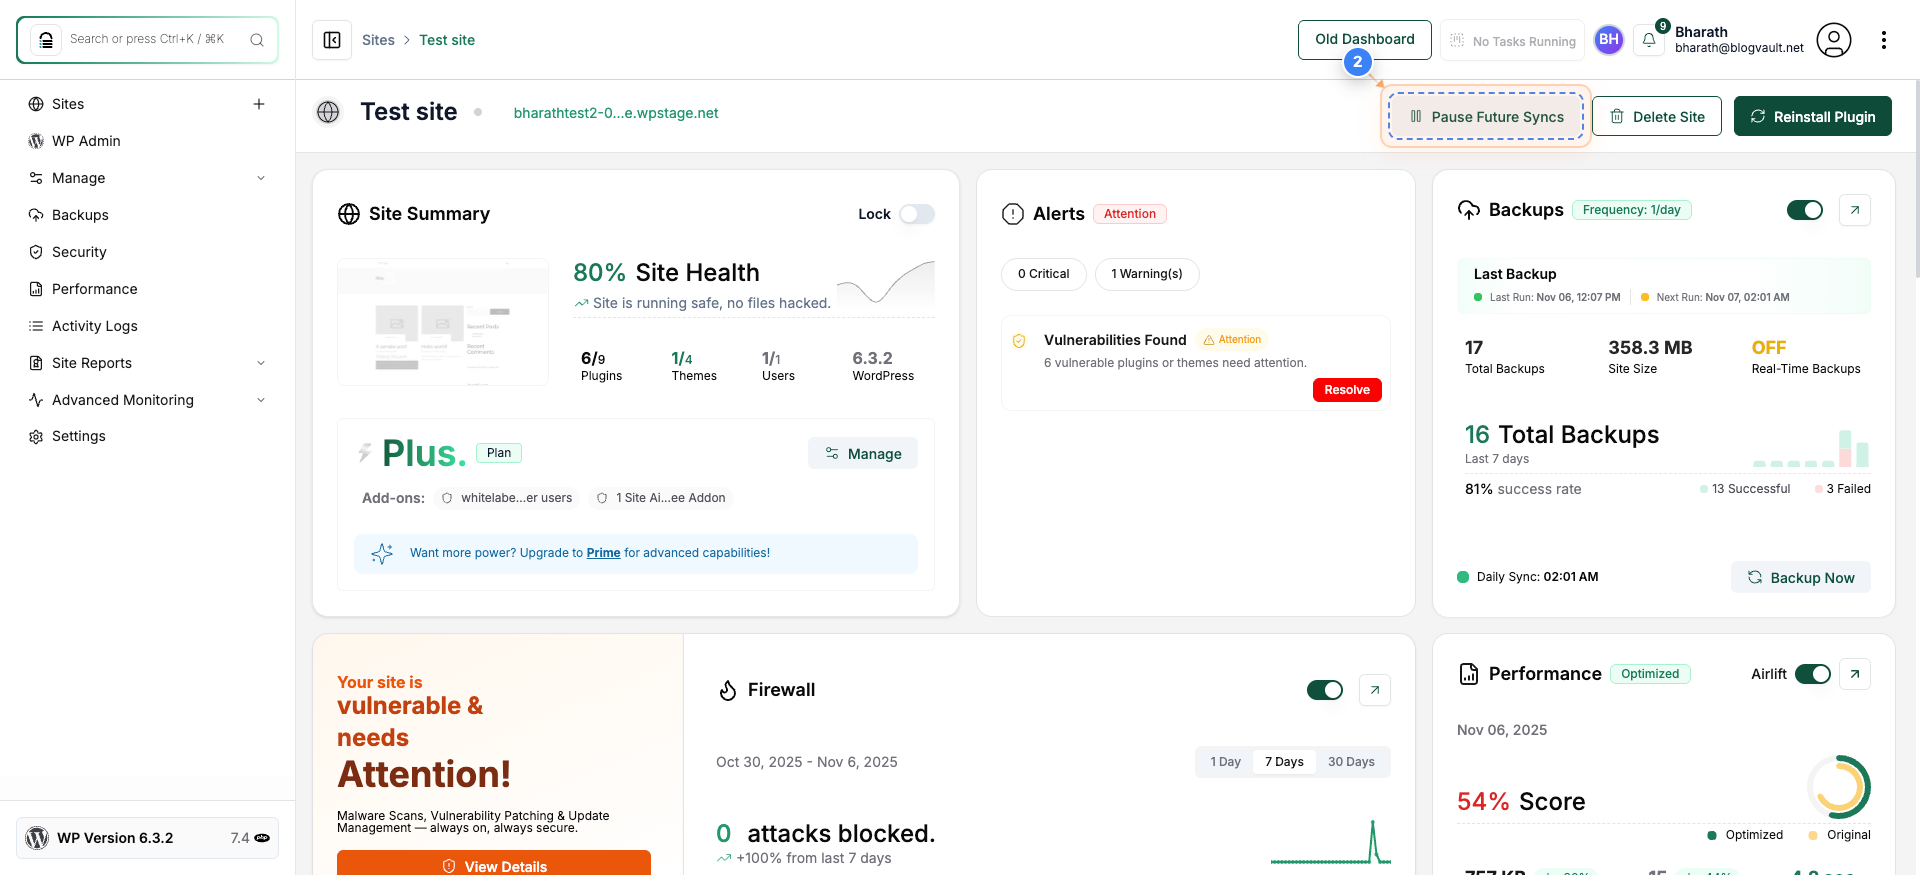Click the backups bar chart for last 7 days
This screenshot has width=1920, height=875.
[1811, 448]
